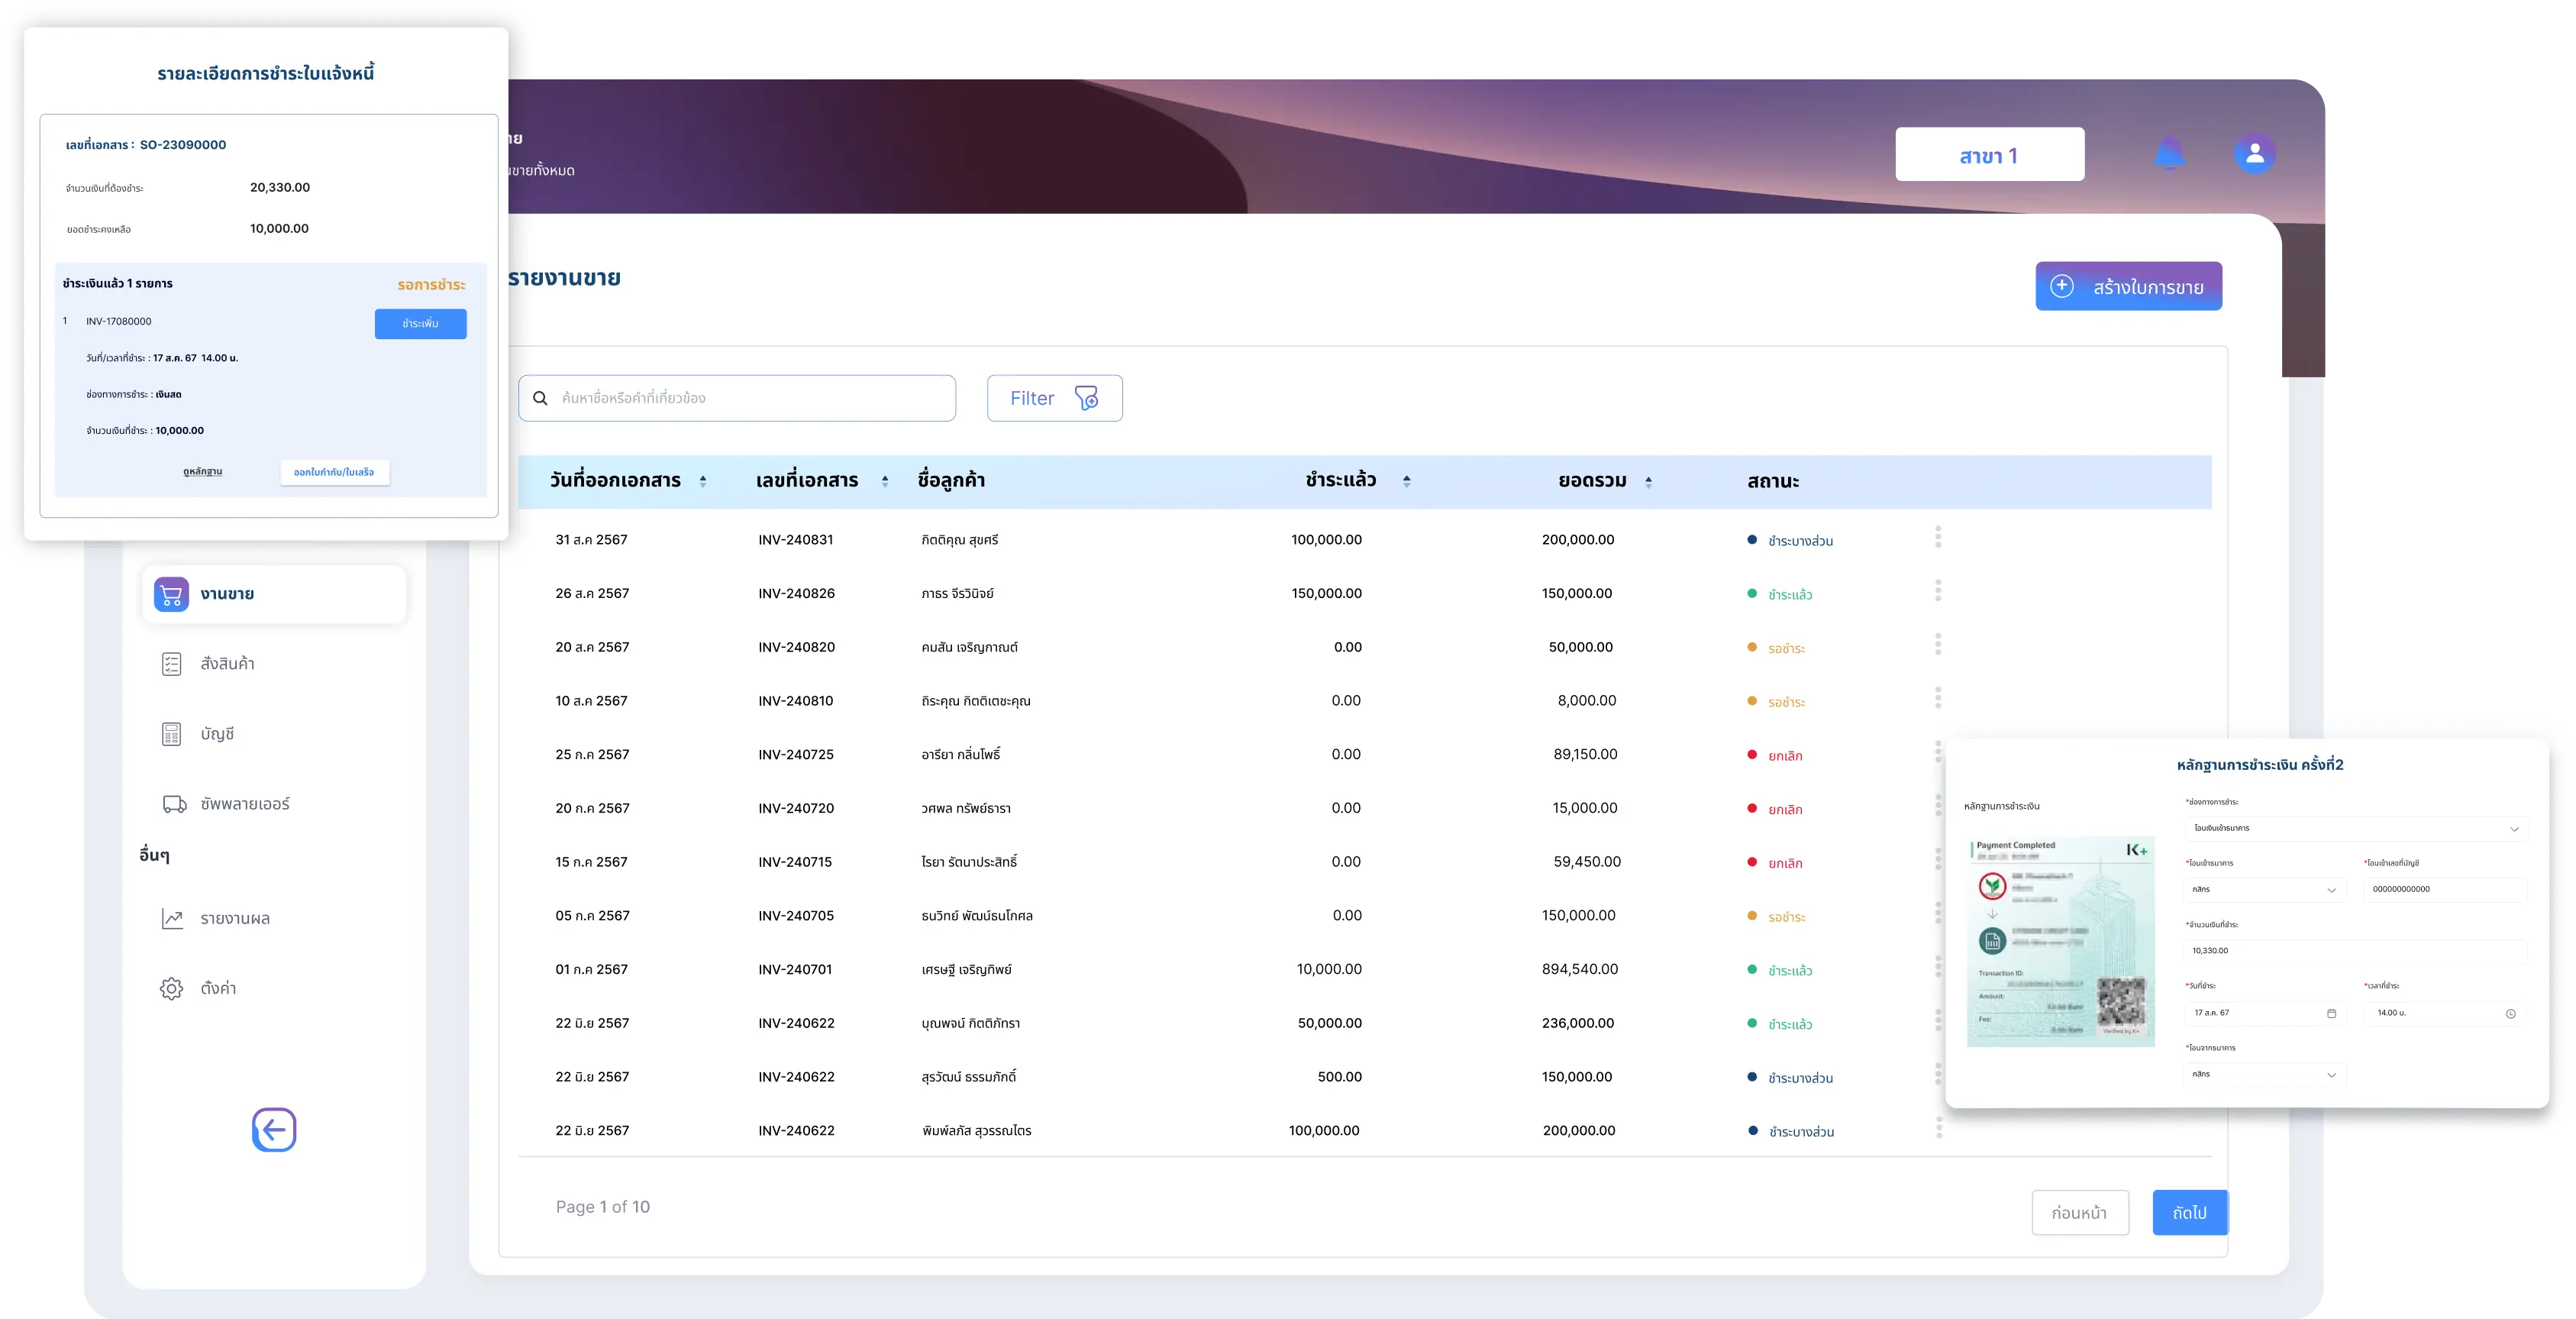
Task: Expand the ช่องทางการชำระ payment channel dropdown
Action: [x=2356, y=828]
